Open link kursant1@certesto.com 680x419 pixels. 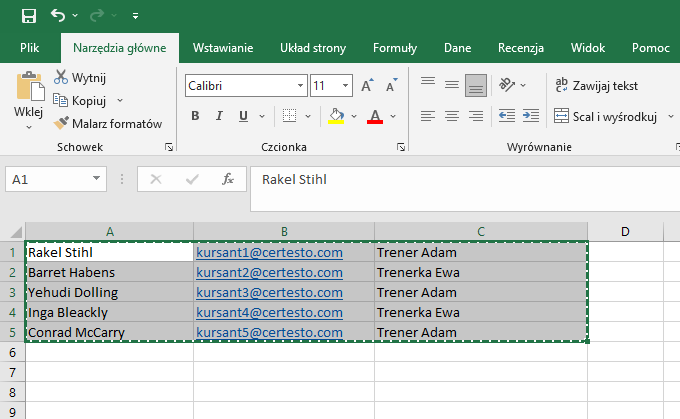point(269,252)
